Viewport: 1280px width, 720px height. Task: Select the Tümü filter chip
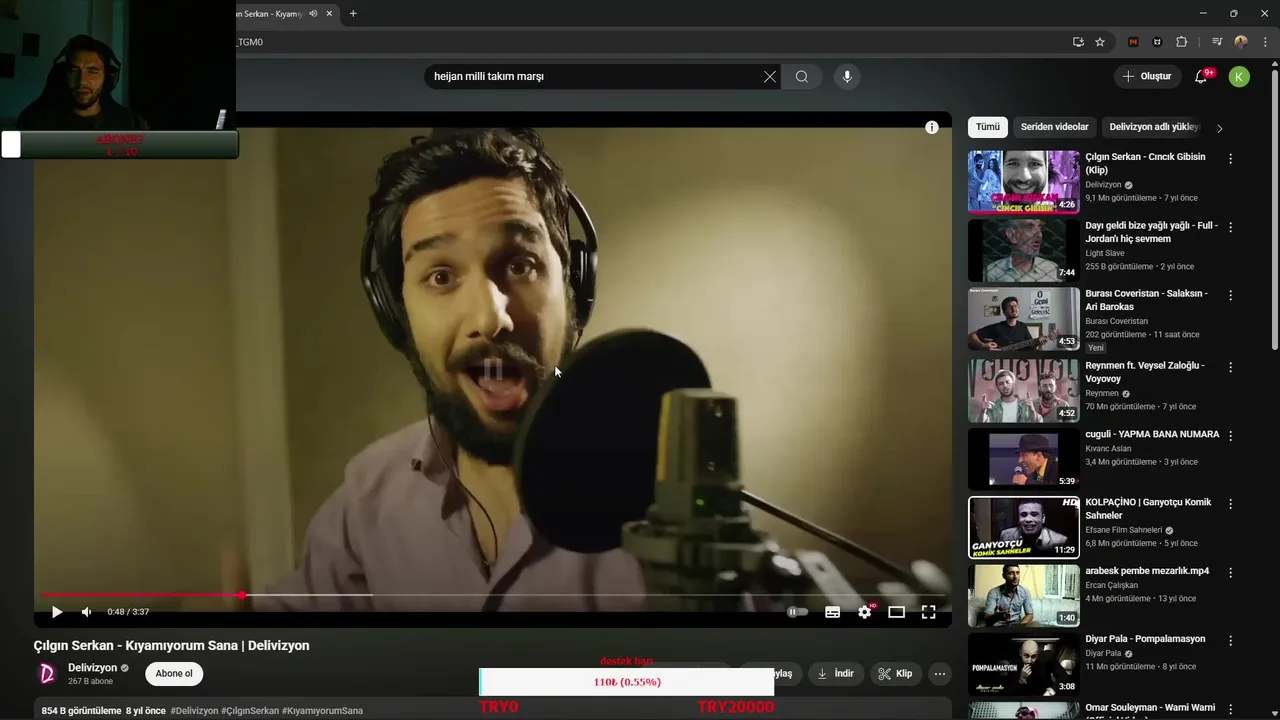988,127
